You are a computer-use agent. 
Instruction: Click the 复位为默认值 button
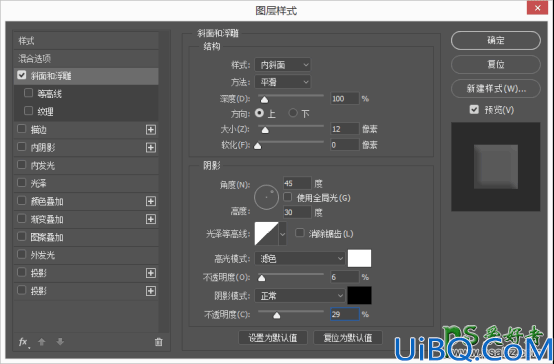coord(348,338)
